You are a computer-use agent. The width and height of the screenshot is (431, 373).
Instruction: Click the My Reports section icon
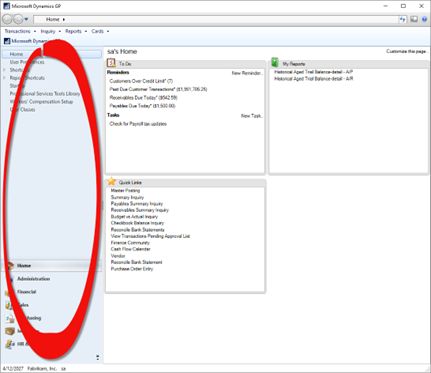point(275,62)
